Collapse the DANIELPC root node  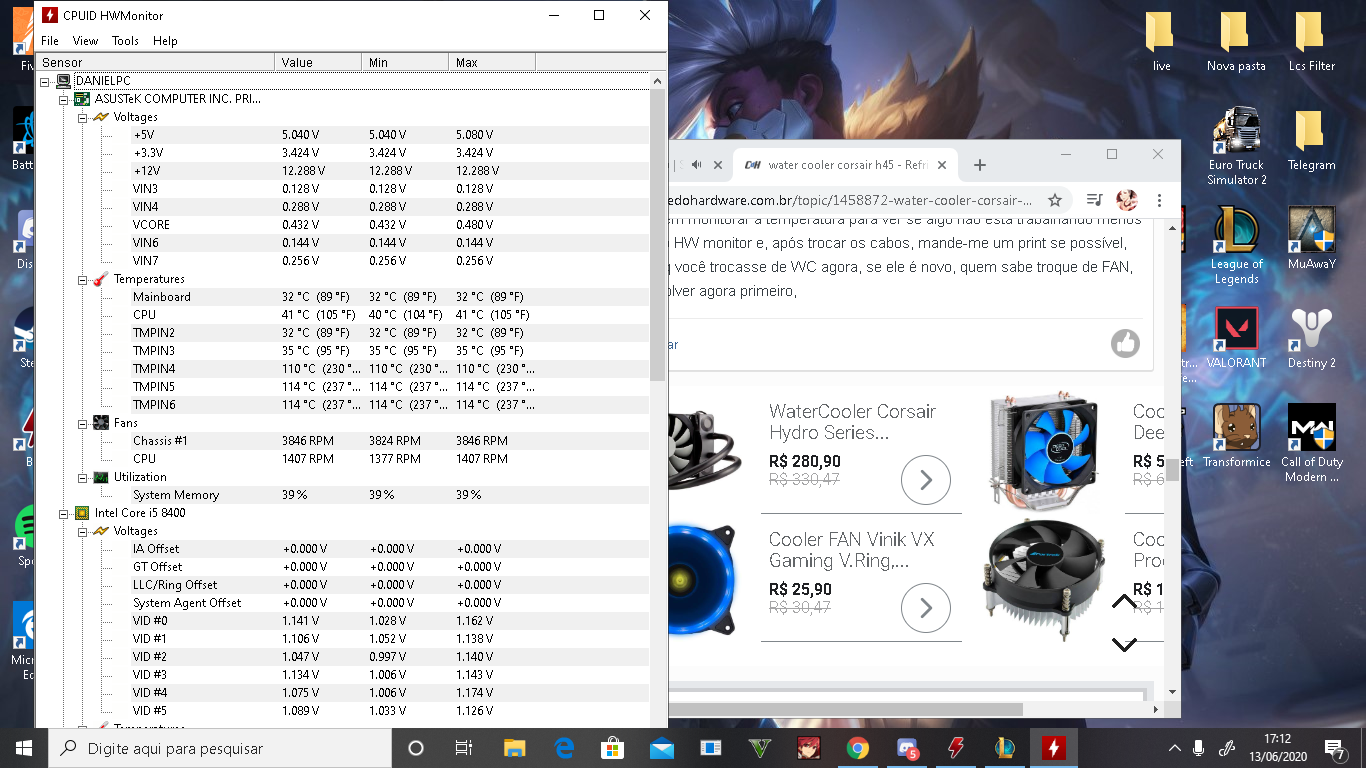pyautogui.click(x=45, y=81)
